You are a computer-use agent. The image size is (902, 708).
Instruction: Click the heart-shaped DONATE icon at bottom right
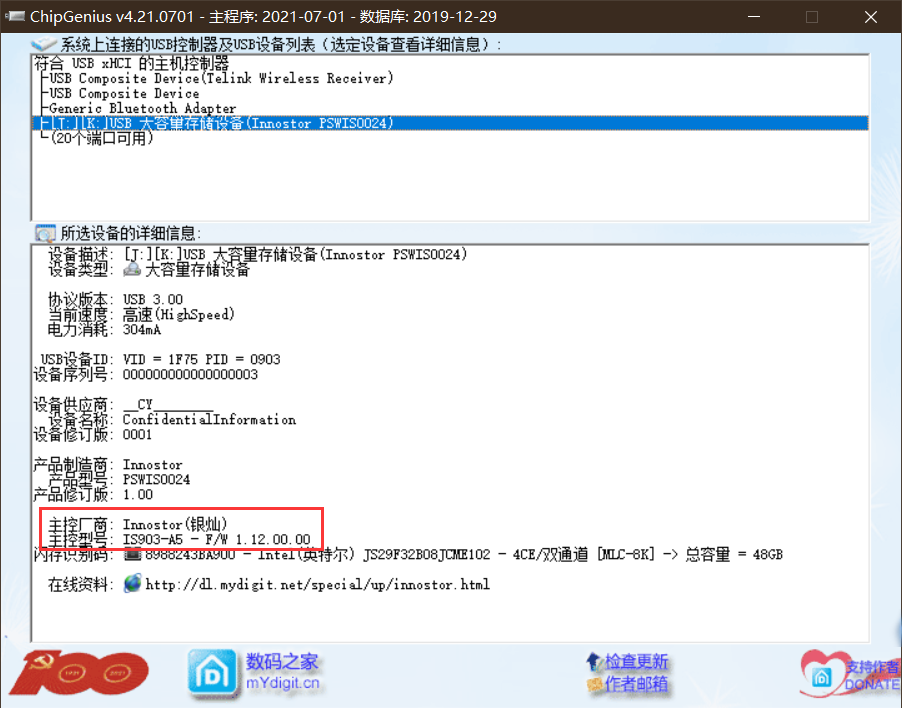point(822,673)
